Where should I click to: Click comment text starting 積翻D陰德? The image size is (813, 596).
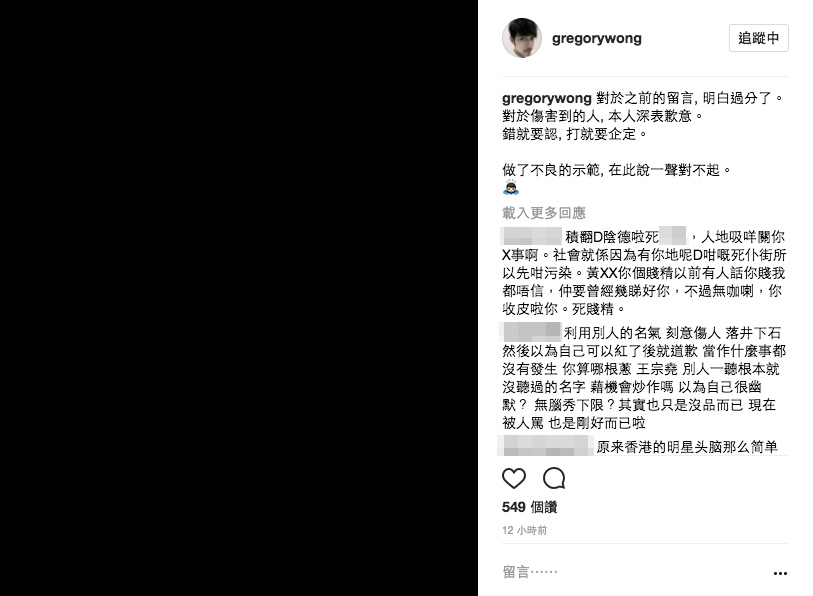tap(644, 273)
